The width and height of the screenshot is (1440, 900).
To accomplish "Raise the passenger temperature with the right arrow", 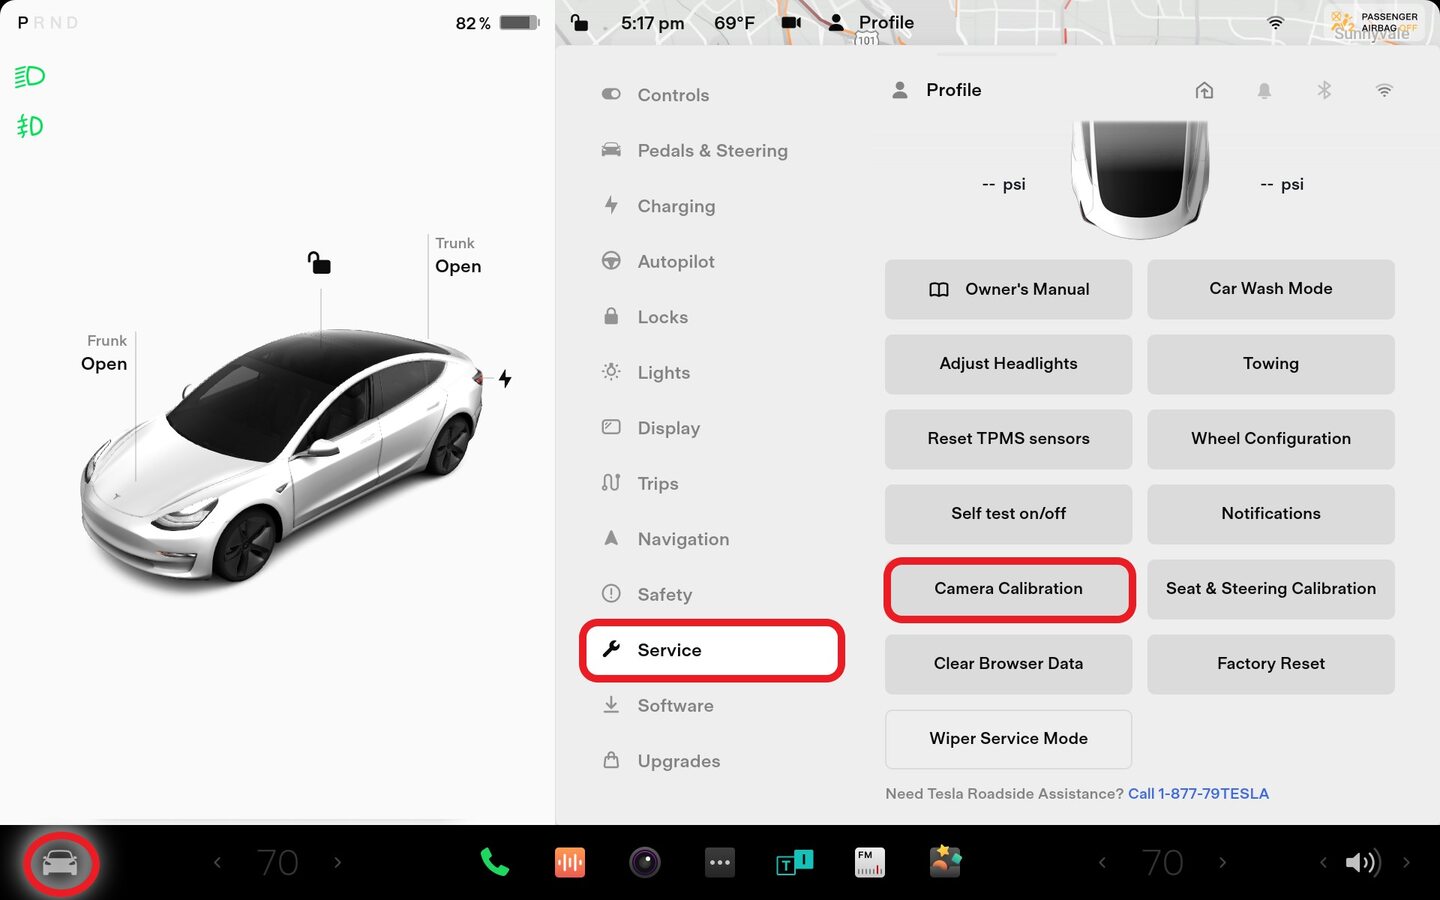I will click(x=1222, y=862).
